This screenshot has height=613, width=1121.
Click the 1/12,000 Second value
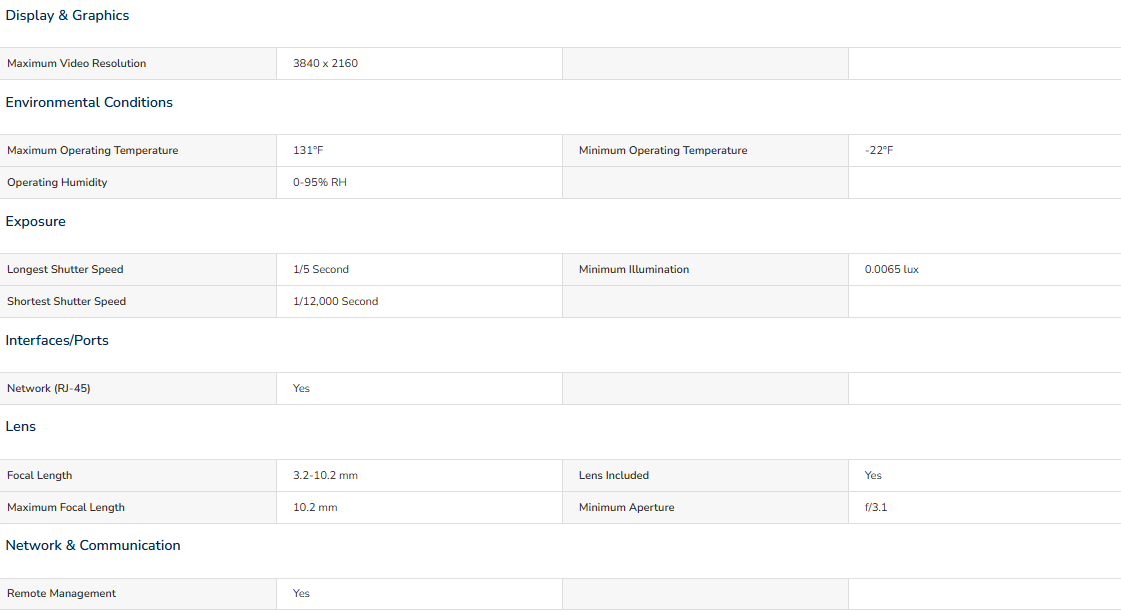pos(335,302)
